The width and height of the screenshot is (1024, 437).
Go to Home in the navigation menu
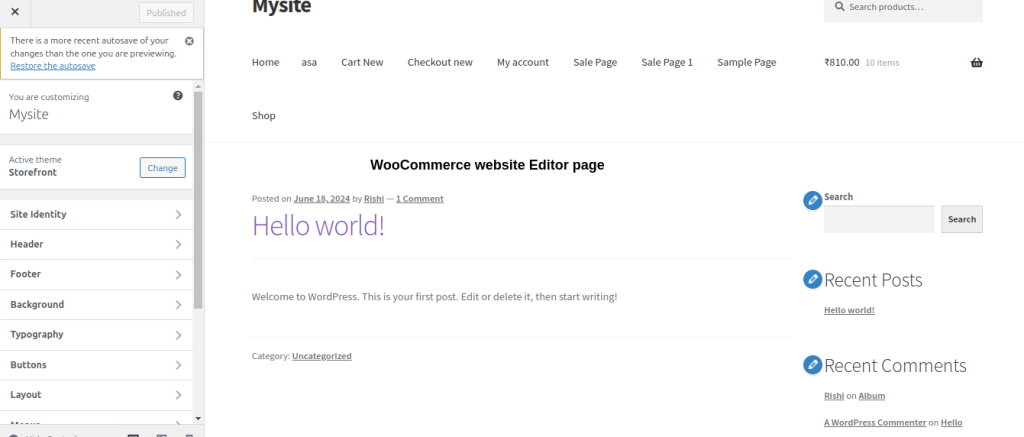266,62
